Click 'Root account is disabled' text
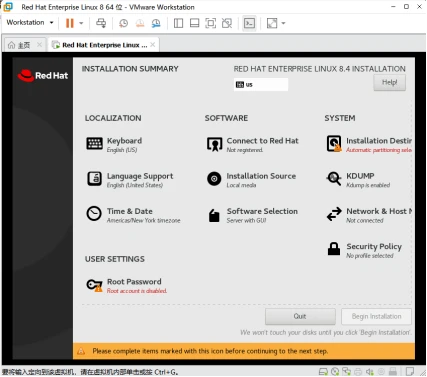 137,291
